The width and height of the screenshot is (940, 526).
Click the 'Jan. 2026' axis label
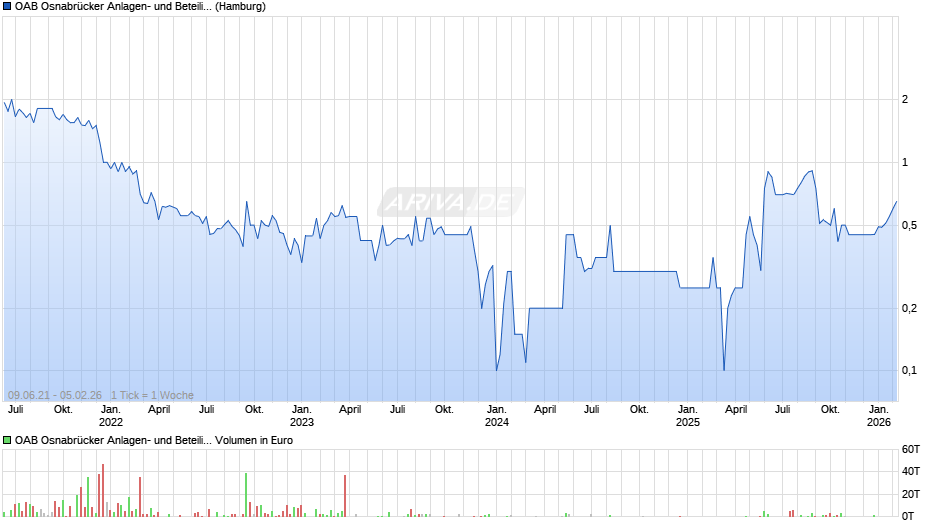coord(879,416)
